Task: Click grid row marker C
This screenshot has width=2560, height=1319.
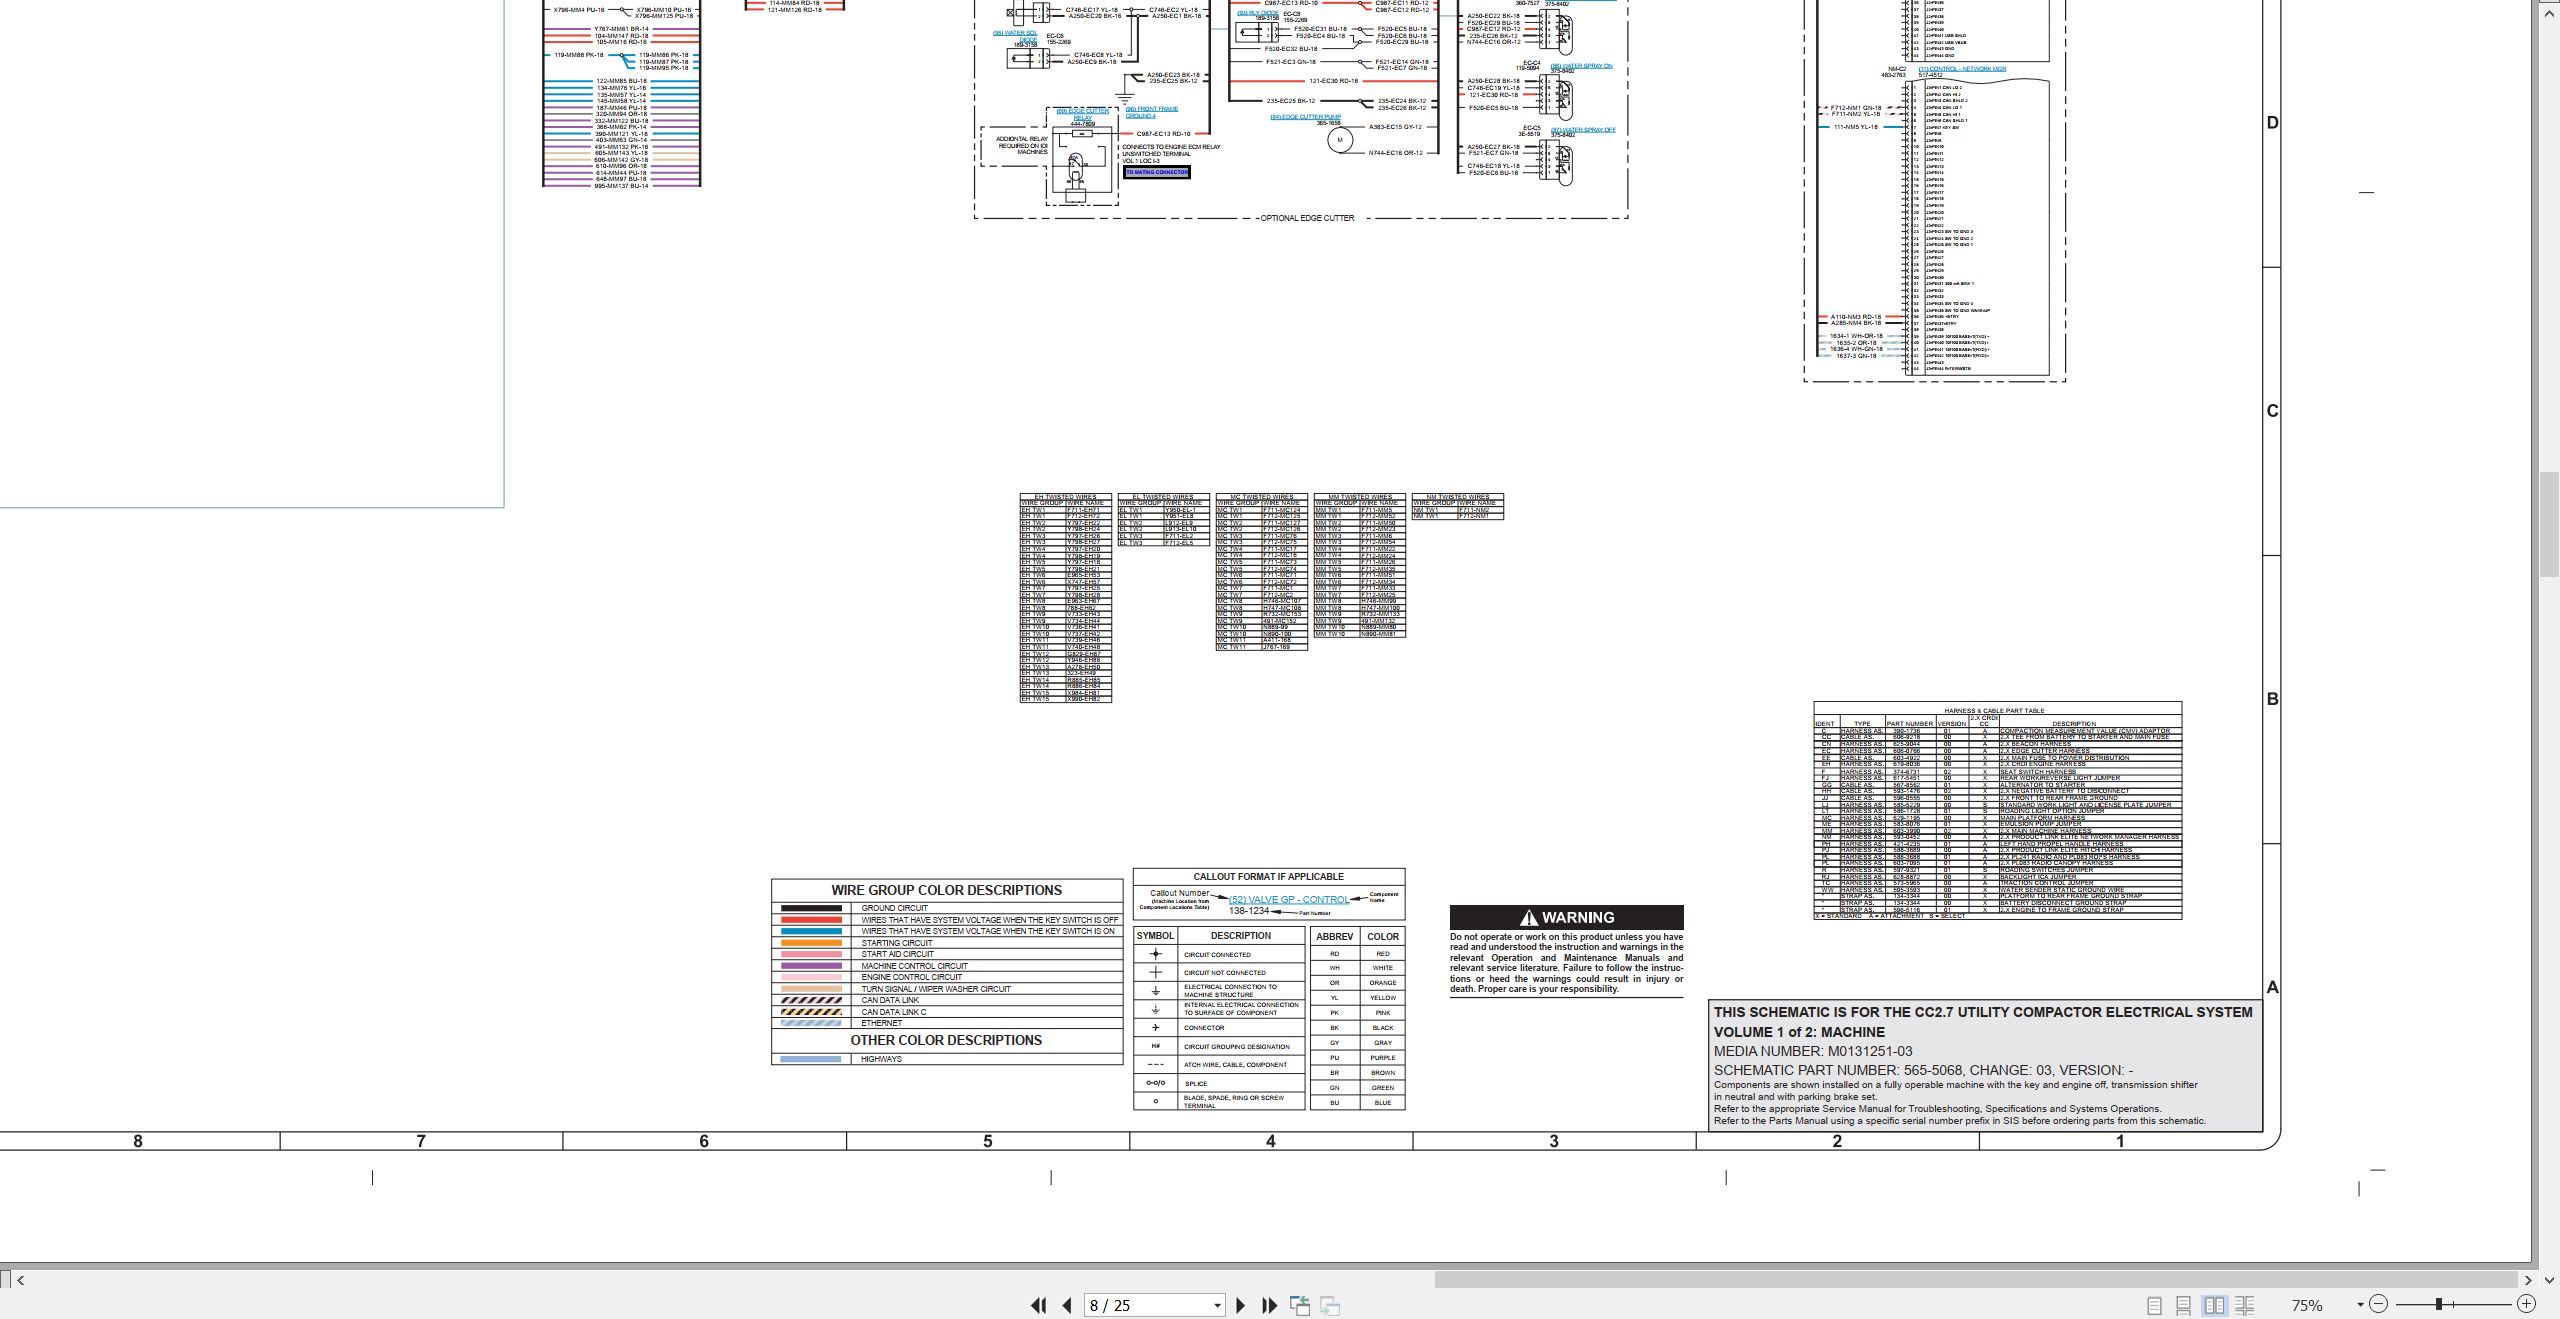Action: point(2272,411)
